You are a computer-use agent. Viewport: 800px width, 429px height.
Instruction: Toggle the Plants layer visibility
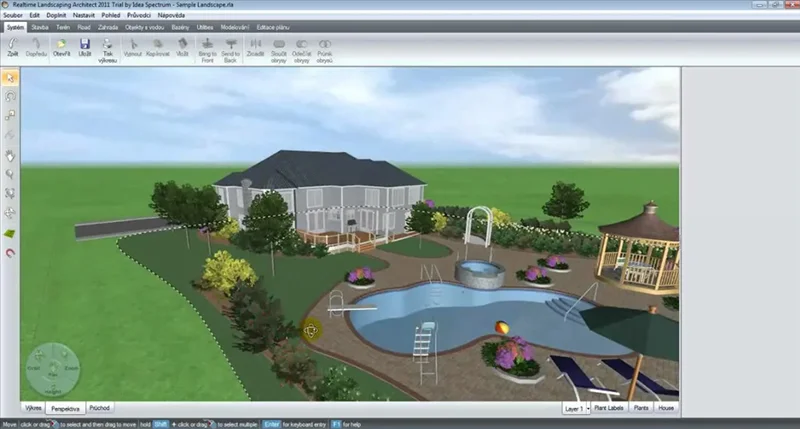[x=641, y=409]
